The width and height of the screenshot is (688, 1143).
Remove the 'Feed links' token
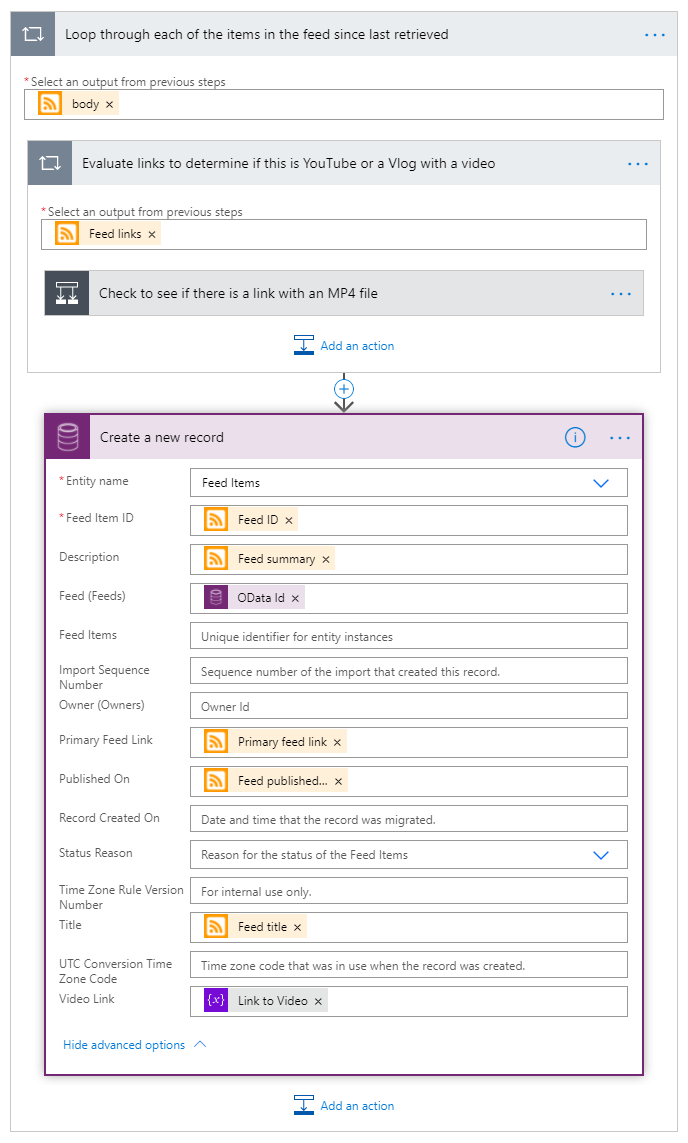coord(152,235)
